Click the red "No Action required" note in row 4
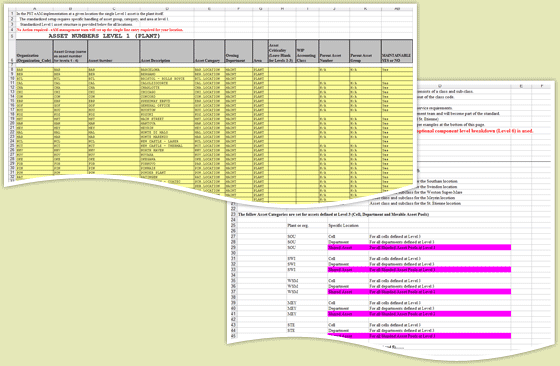This screenshot has height=366, width=560. [x=100, y=30]
